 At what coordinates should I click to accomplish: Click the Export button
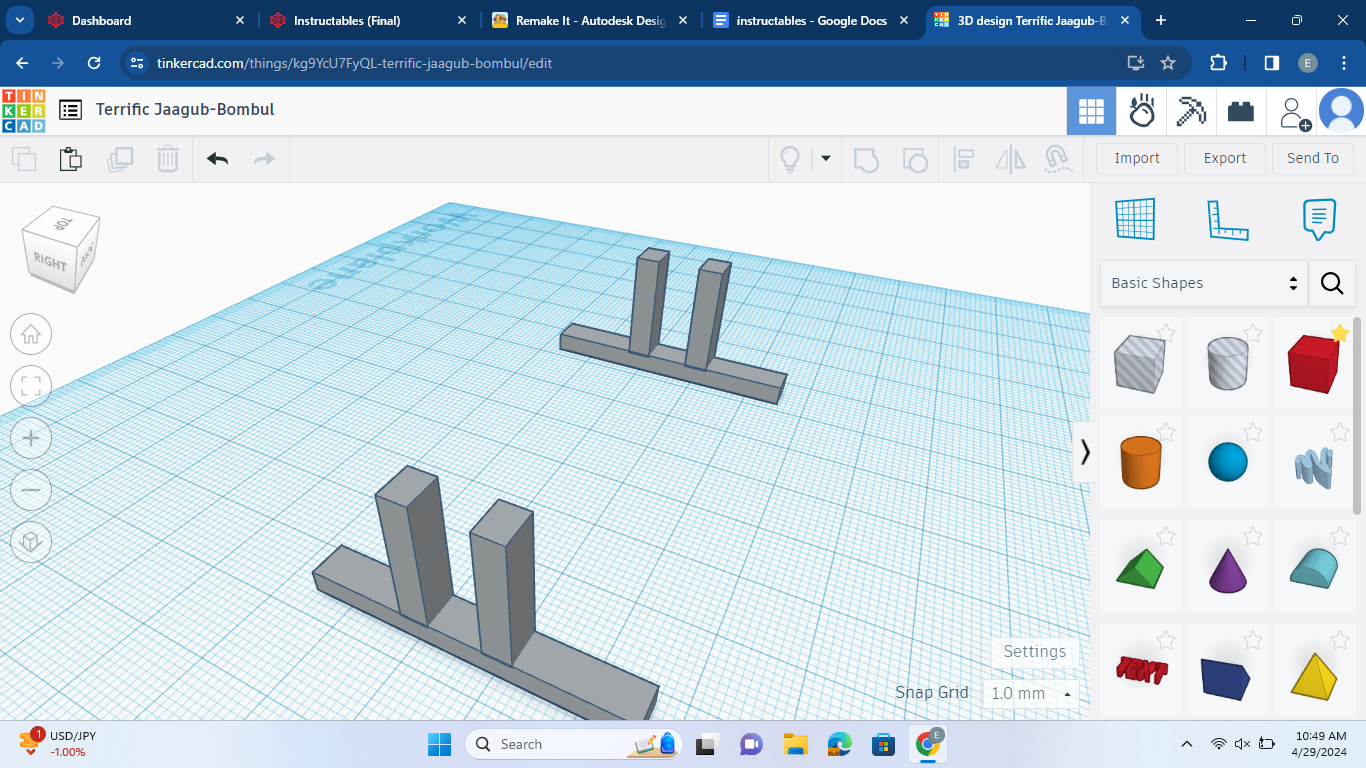pyautogui.click(x=1225, y=158)
